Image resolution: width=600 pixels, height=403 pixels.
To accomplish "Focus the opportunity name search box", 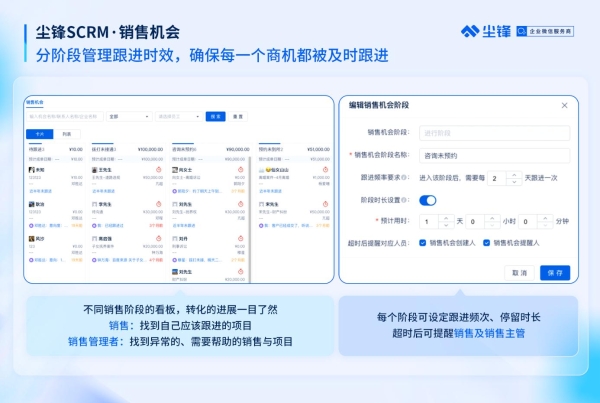I will pos(65,116).
